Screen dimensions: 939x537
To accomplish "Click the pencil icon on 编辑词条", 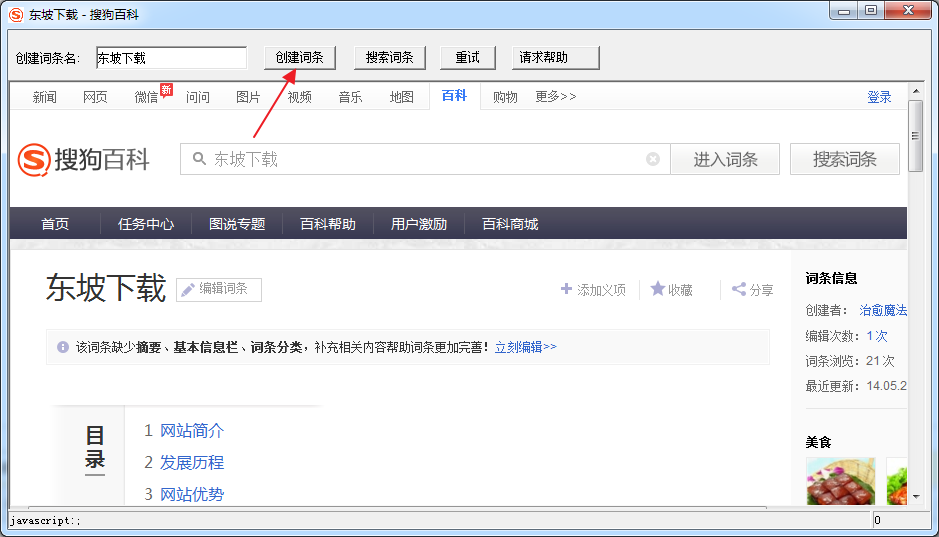I will 188,290.
